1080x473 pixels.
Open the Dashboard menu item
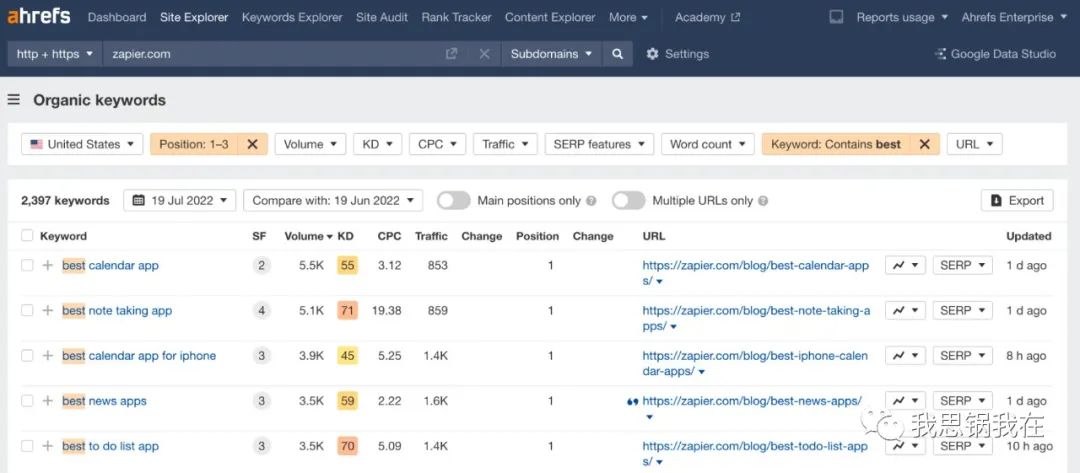pyautogui.click(x=117, y=17)
